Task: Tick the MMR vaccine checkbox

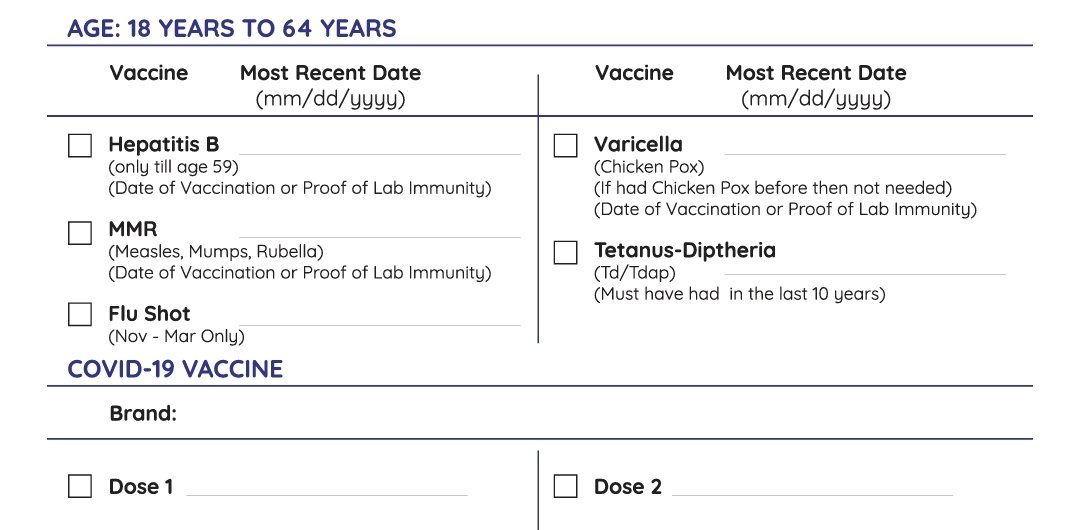Action: (x=80, y=233)
